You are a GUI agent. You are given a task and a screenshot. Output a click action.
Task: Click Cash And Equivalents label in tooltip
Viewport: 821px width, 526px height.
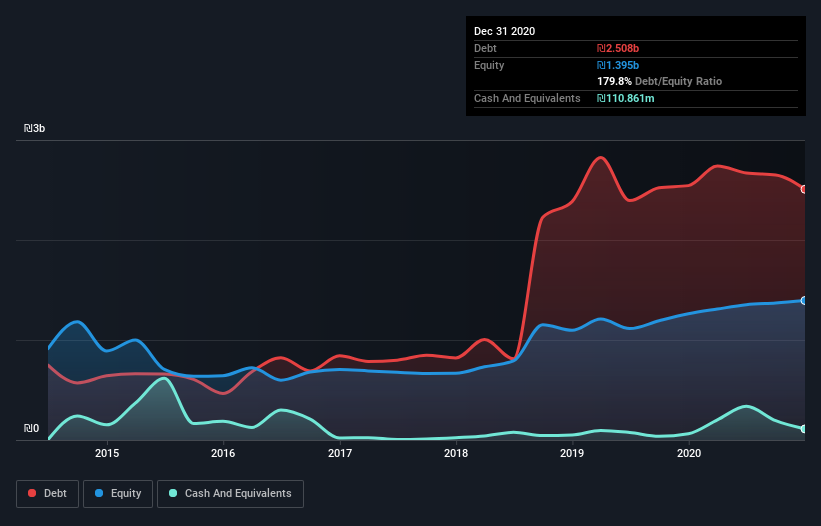pyautogui.click(x=527, y=98)
